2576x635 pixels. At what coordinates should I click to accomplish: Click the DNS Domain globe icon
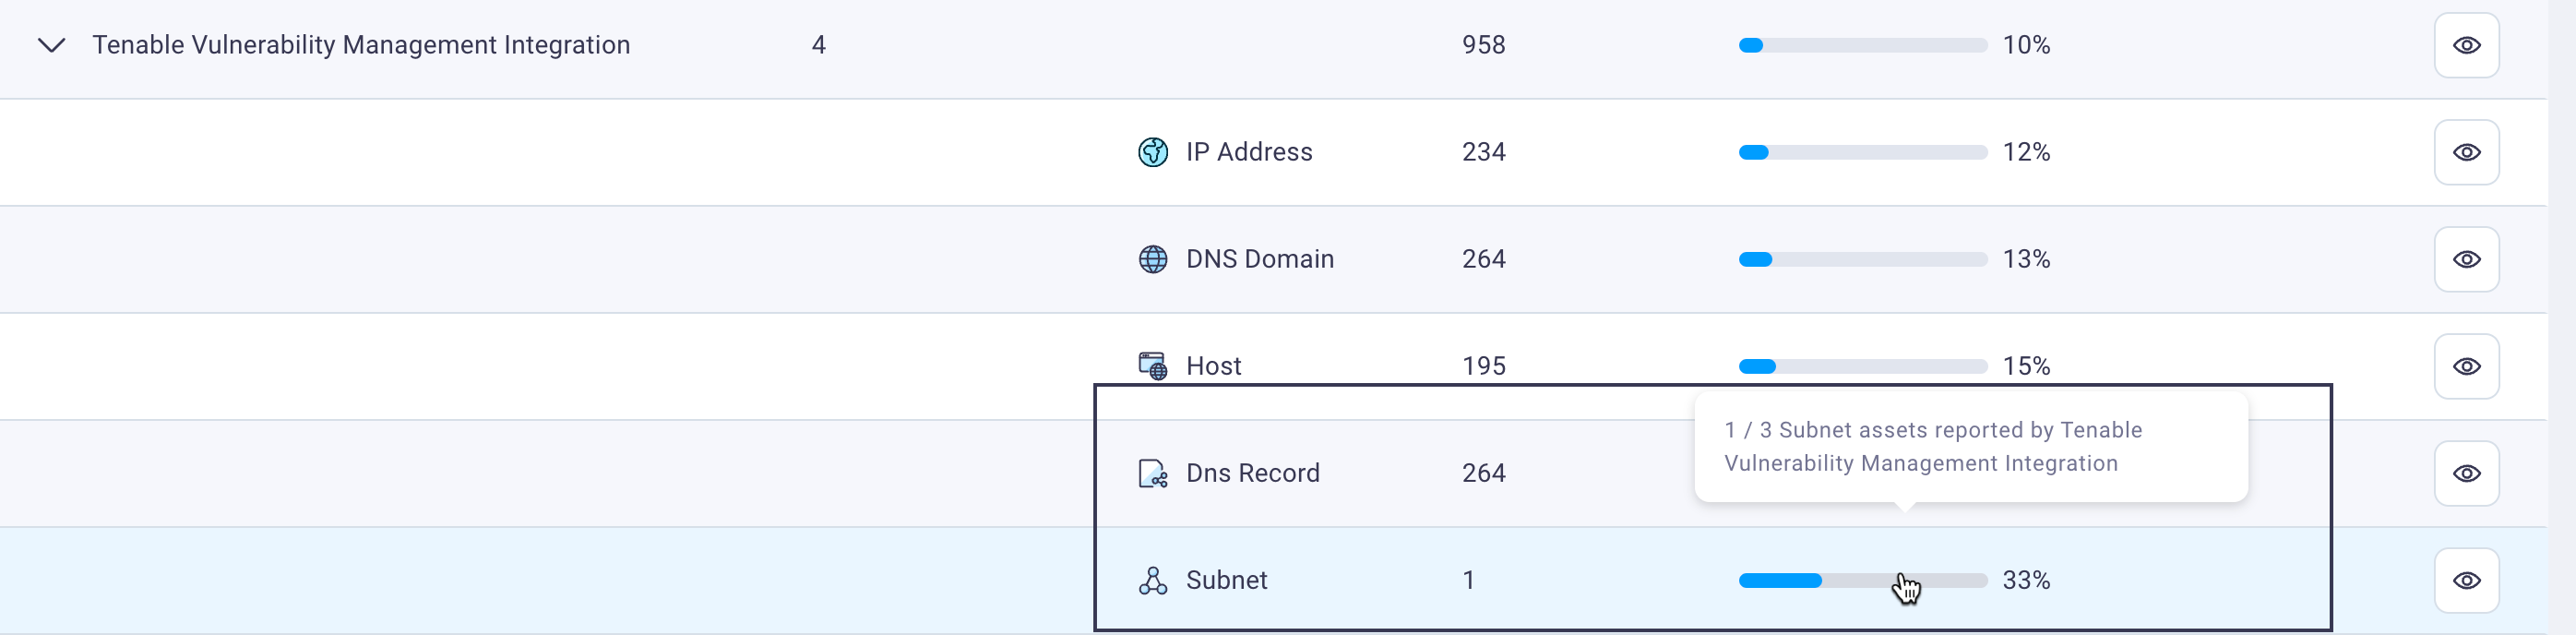tap(1153, 259)
